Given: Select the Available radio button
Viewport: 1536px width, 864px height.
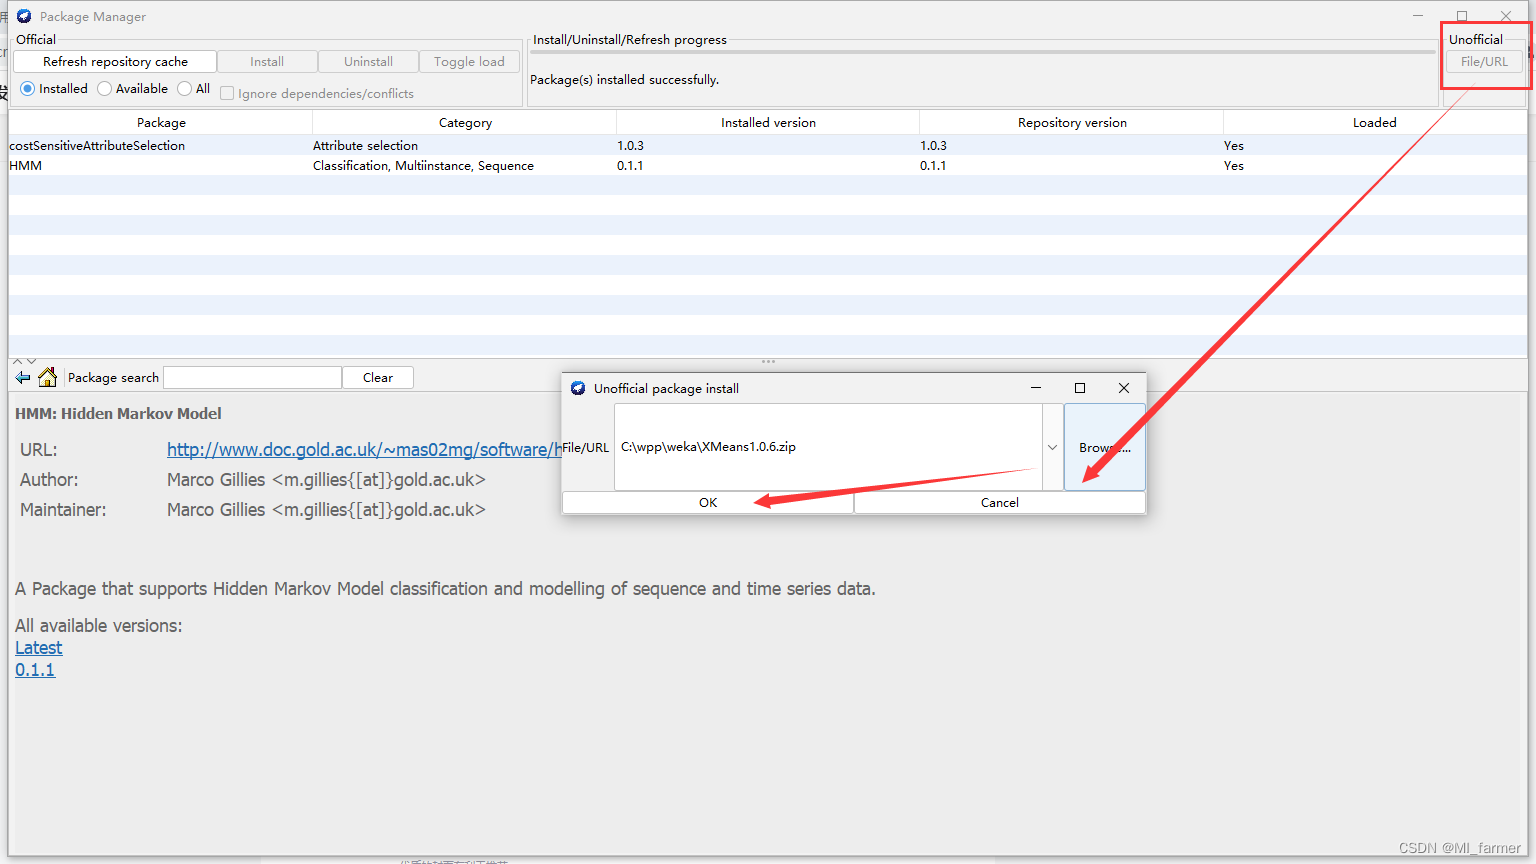Looking at the screenshot, I should coord(132,89).
